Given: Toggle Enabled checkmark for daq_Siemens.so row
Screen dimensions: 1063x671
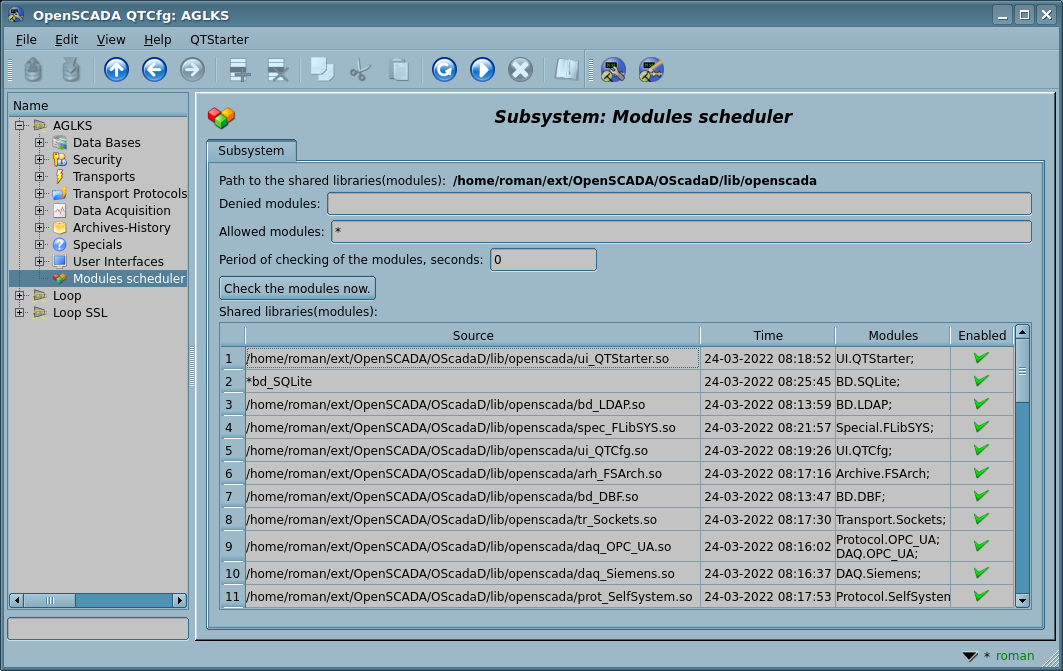Looking at the screenshot, I should click(x=981, y=573).
